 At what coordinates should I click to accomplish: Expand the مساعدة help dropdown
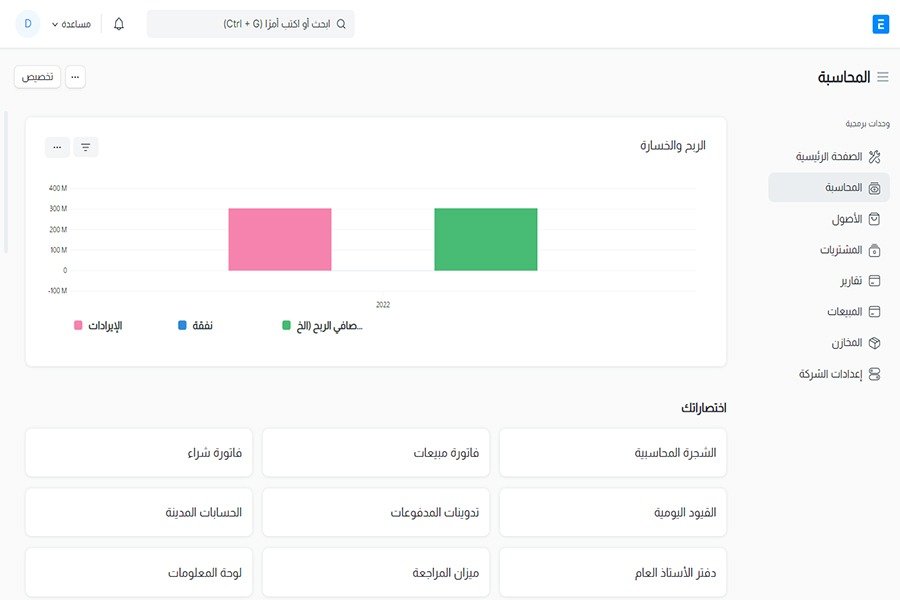70,24
